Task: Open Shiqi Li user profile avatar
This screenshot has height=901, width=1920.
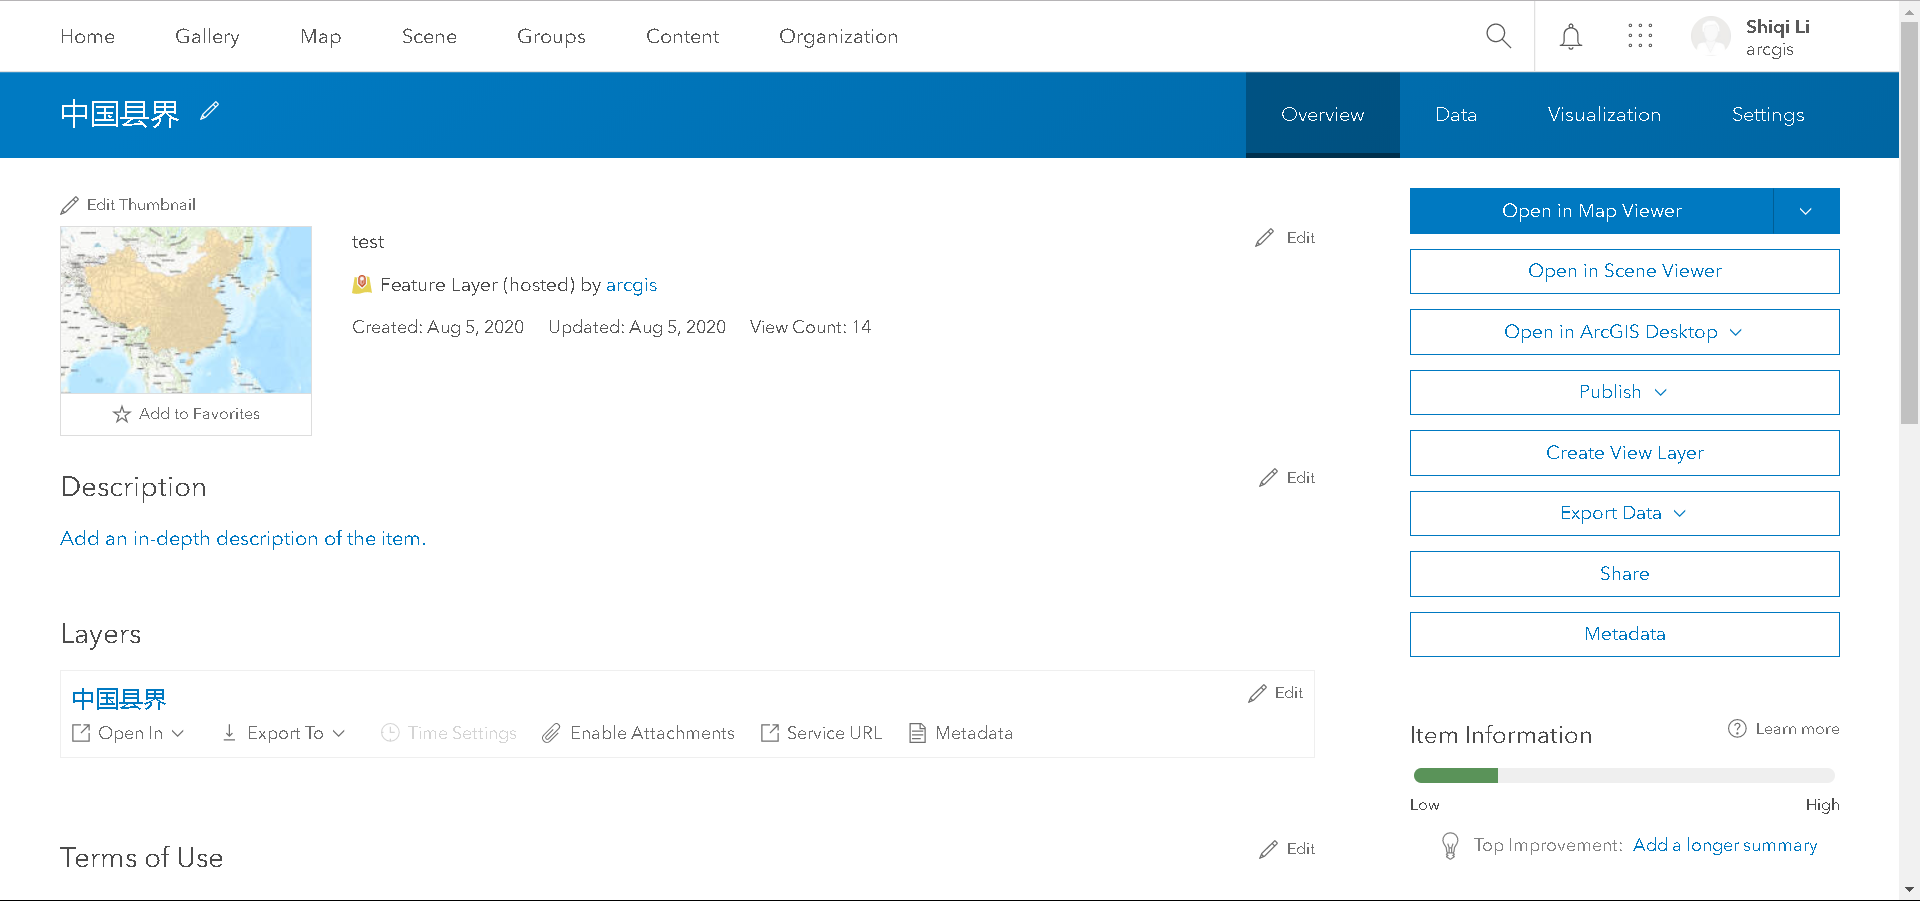Action: (1711, 36)
